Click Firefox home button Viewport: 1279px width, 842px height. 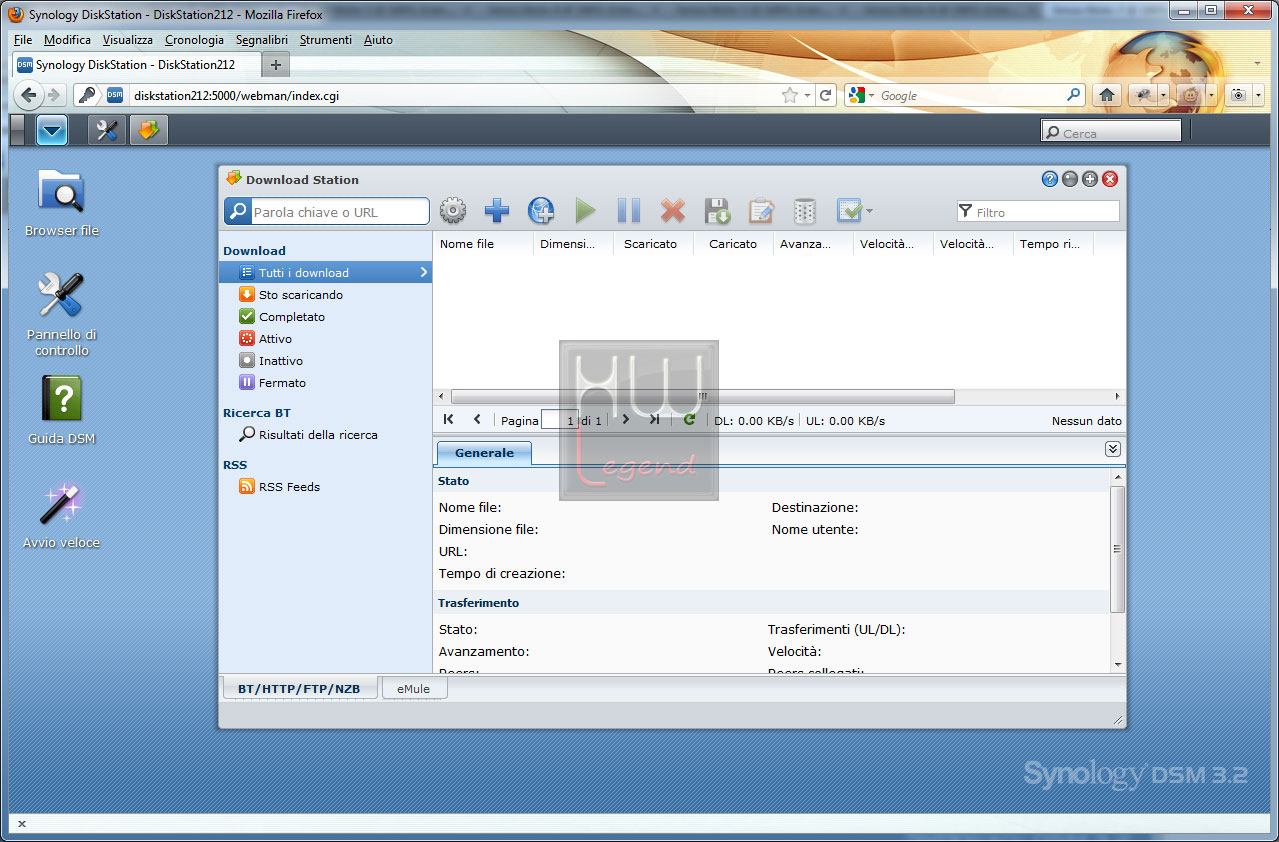[x=1107, y=95]
